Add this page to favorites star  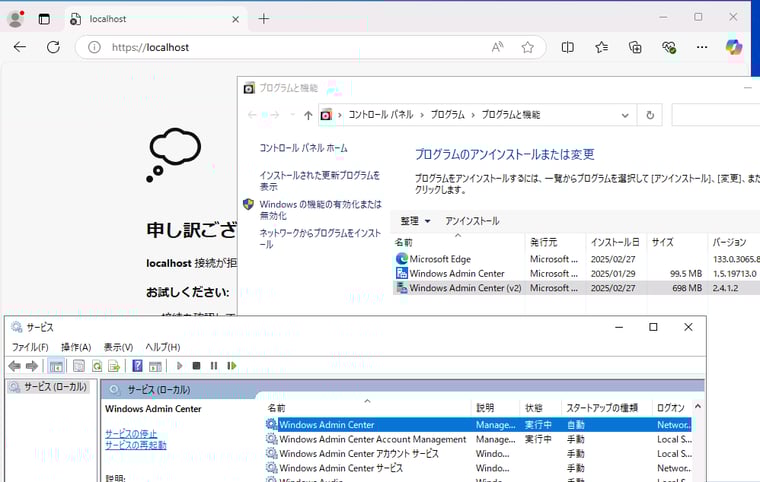pos(527,47)
